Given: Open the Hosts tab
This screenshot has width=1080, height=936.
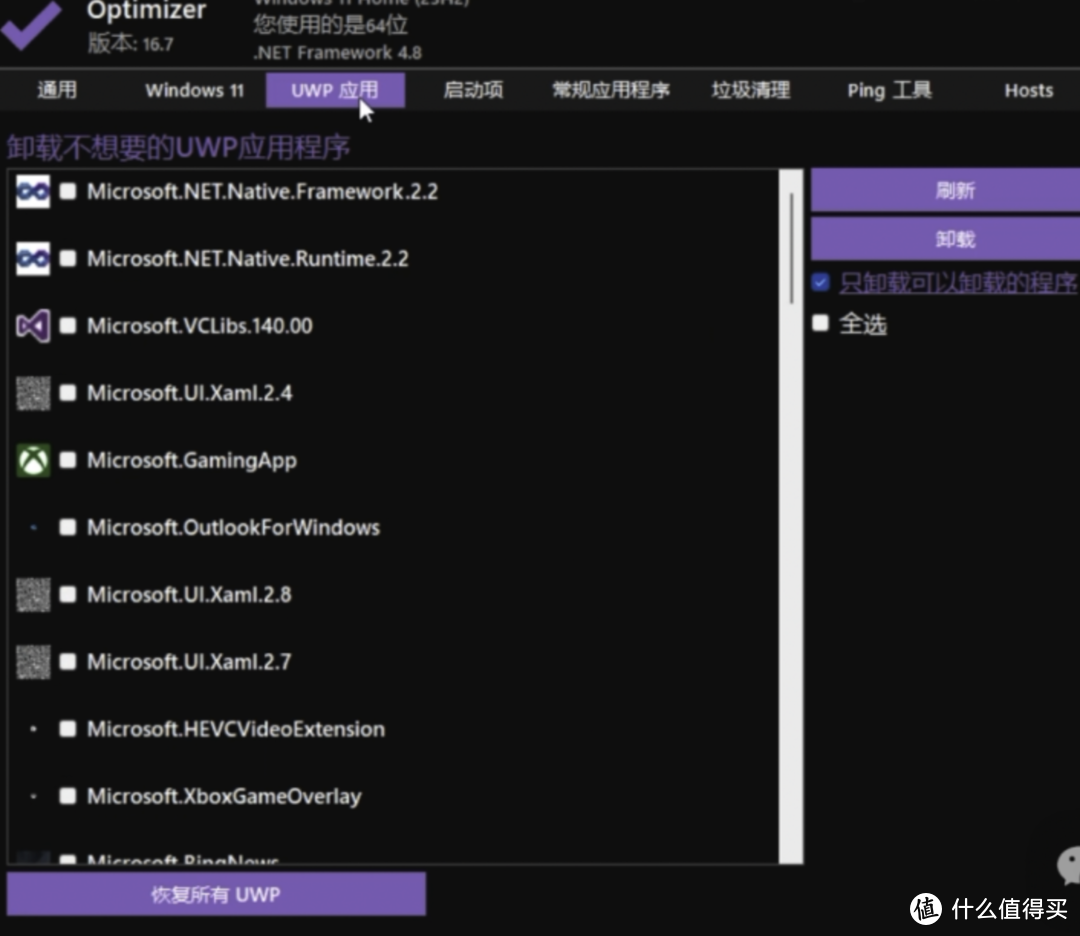Looking at the screenshot, I should (1028, 90).
